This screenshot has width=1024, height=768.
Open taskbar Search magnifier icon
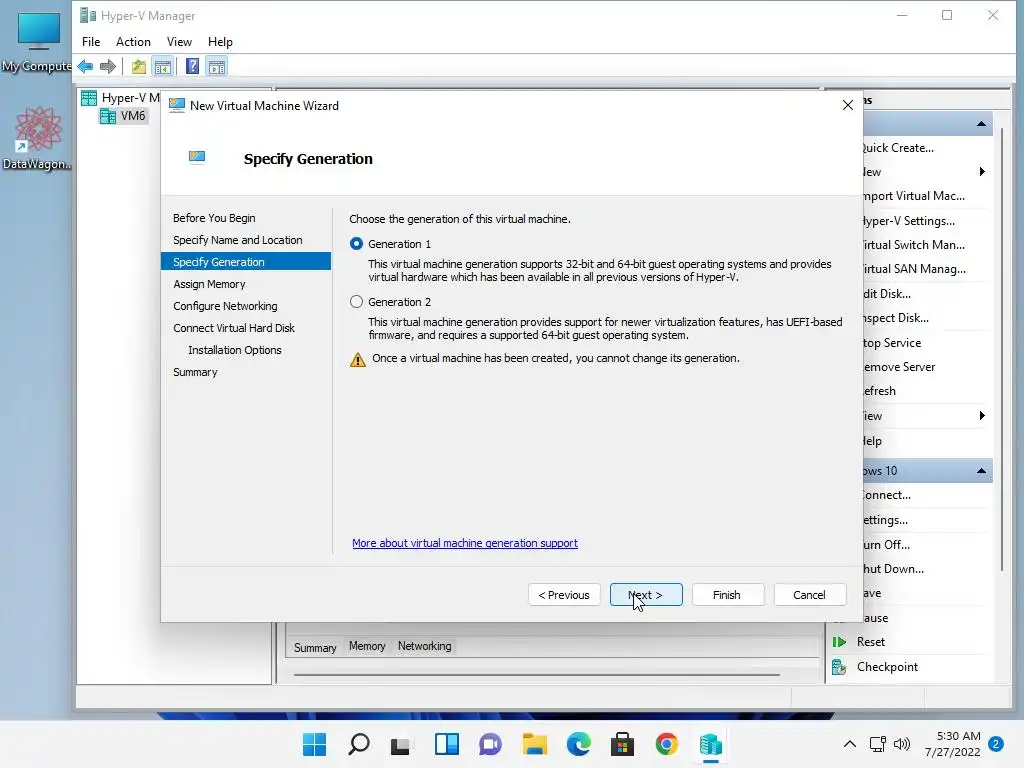359,744
